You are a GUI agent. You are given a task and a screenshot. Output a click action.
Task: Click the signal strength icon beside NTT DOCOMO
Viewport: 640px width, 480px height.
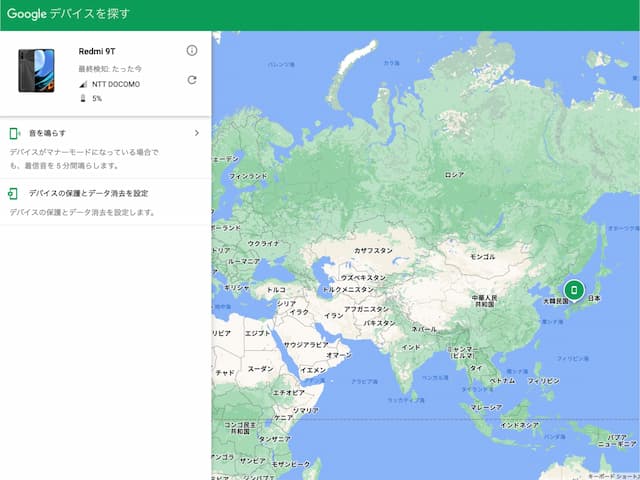point(83,84)
